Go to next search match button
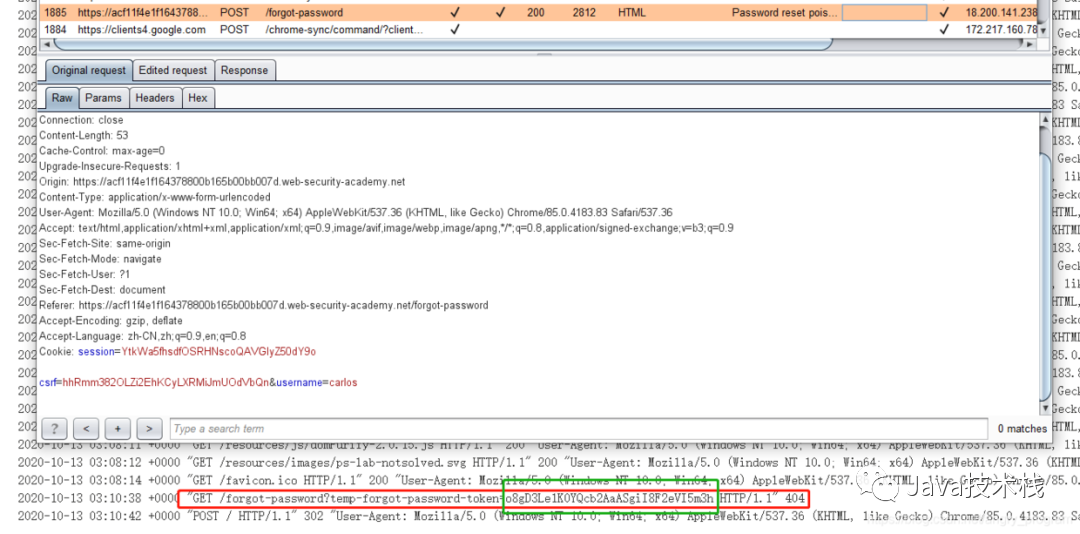This screenshot has width=1080, height=534. click(x=149, y=429)
